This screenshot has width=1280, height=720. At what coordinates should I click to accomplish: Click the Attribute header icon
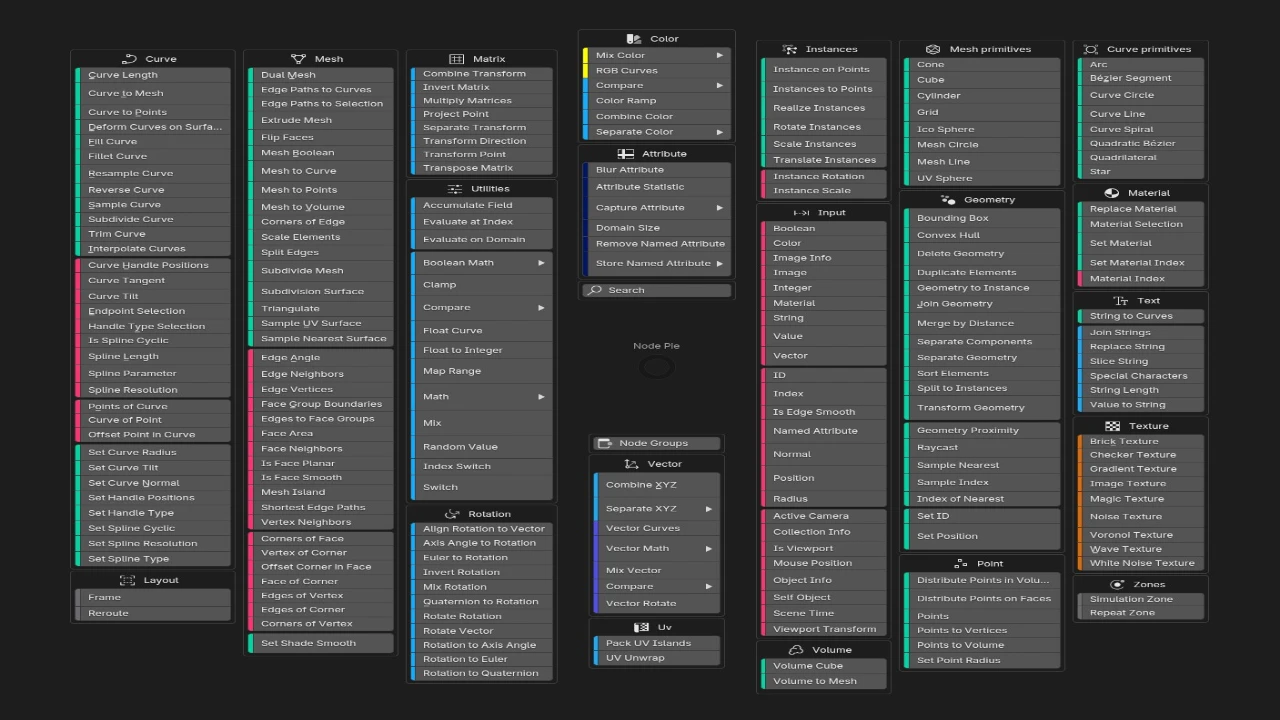click(x=626, y=154)
